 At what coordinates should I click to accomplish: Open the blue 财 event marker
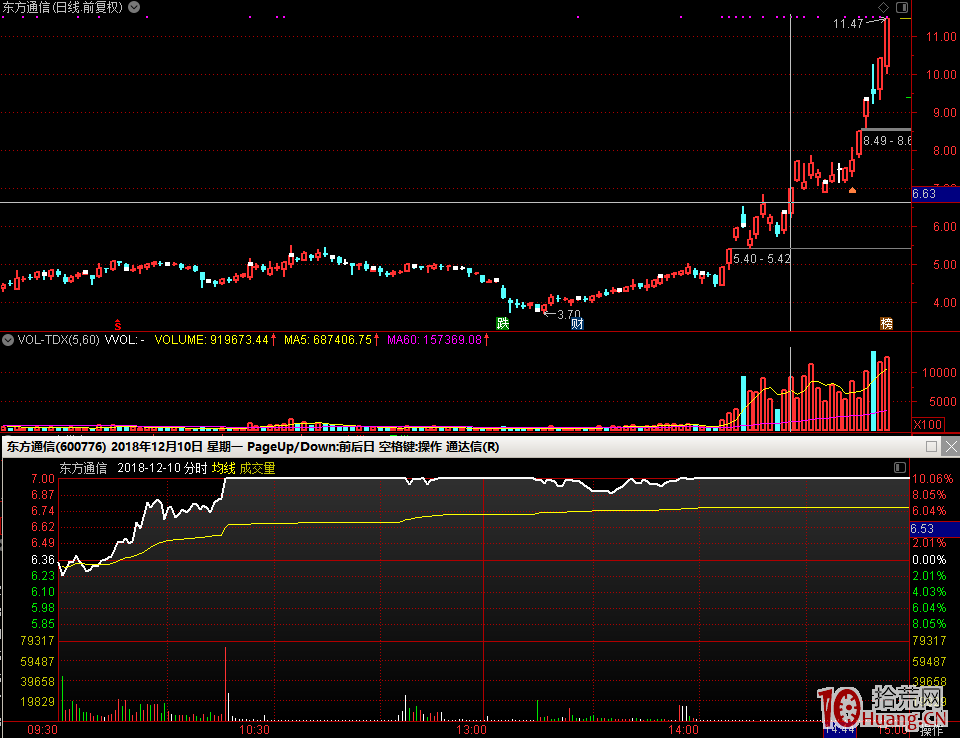coord(577,323)
